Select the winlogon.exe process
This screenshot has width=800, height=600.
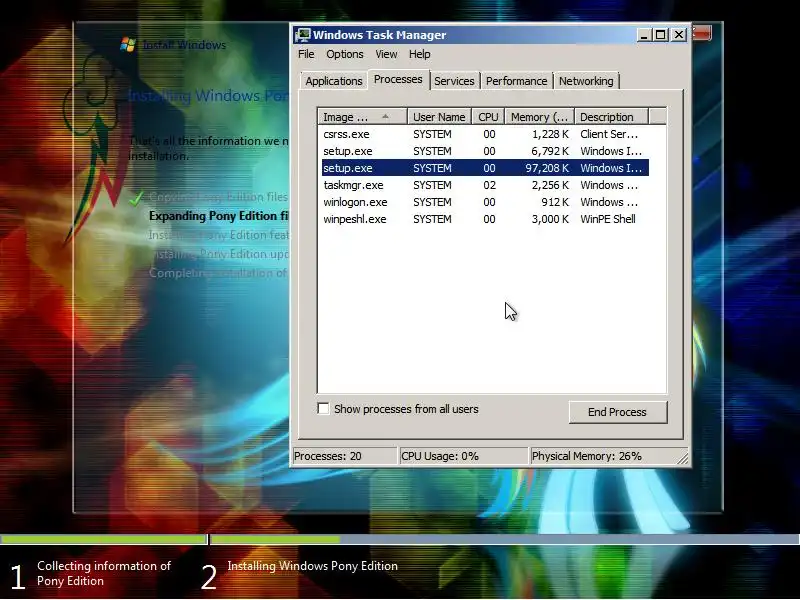[x=485, y=202]
